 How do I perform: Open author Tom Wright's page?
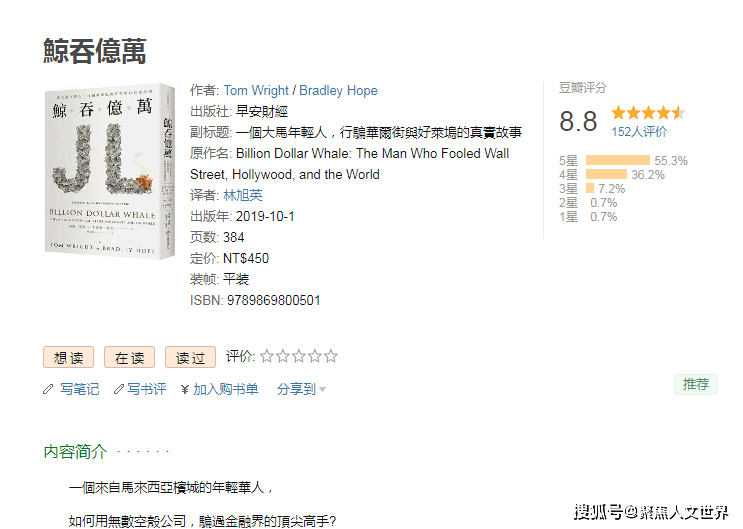click(258, 90)
